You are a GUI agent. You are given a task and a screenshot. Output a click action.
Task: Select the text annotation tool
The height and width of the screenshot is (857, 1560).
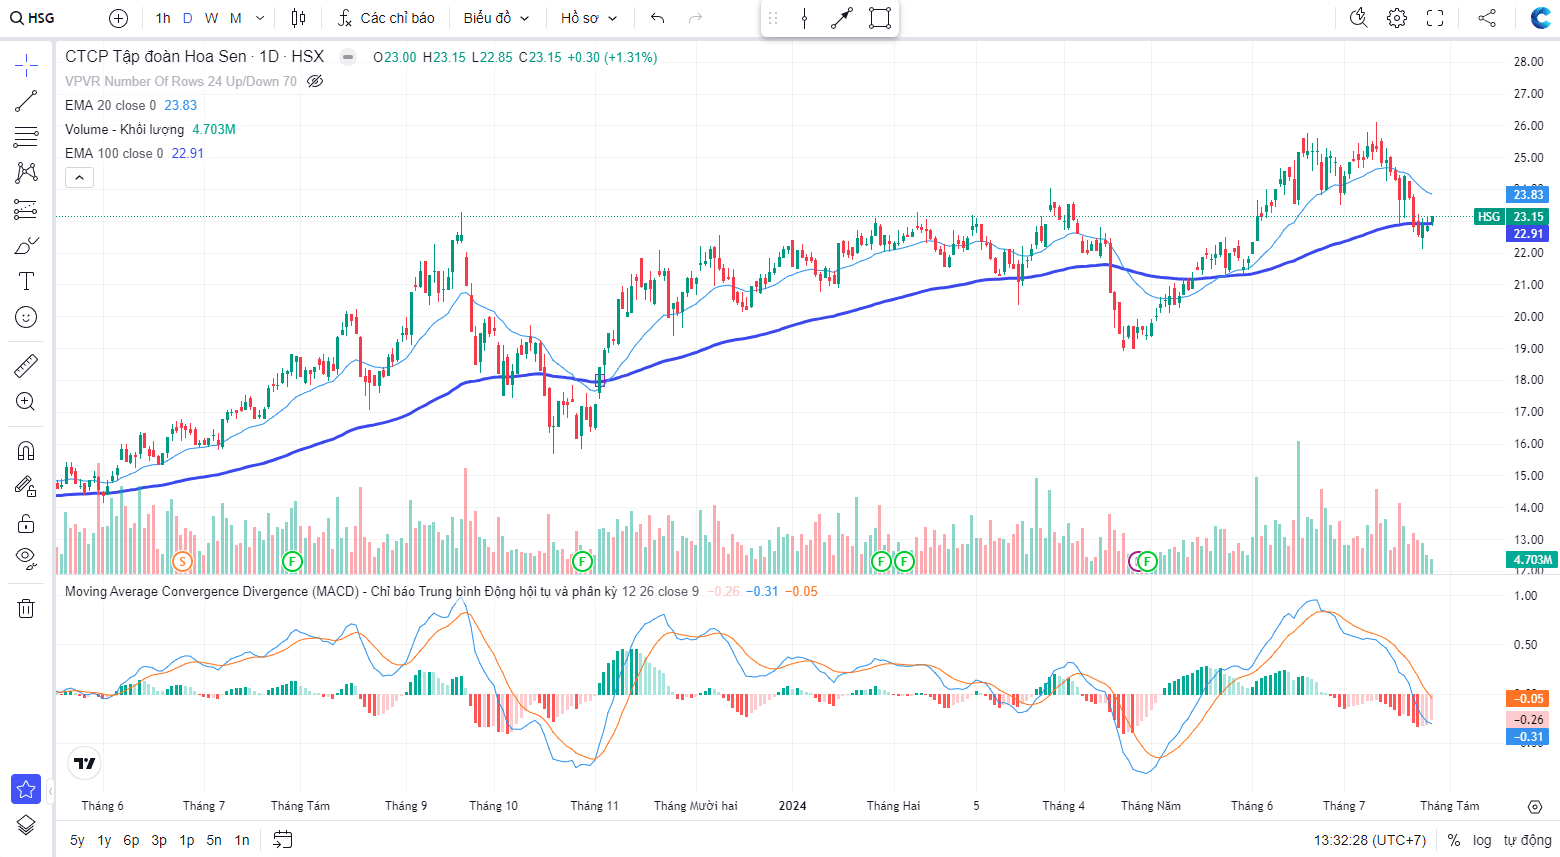coord(26,281)
